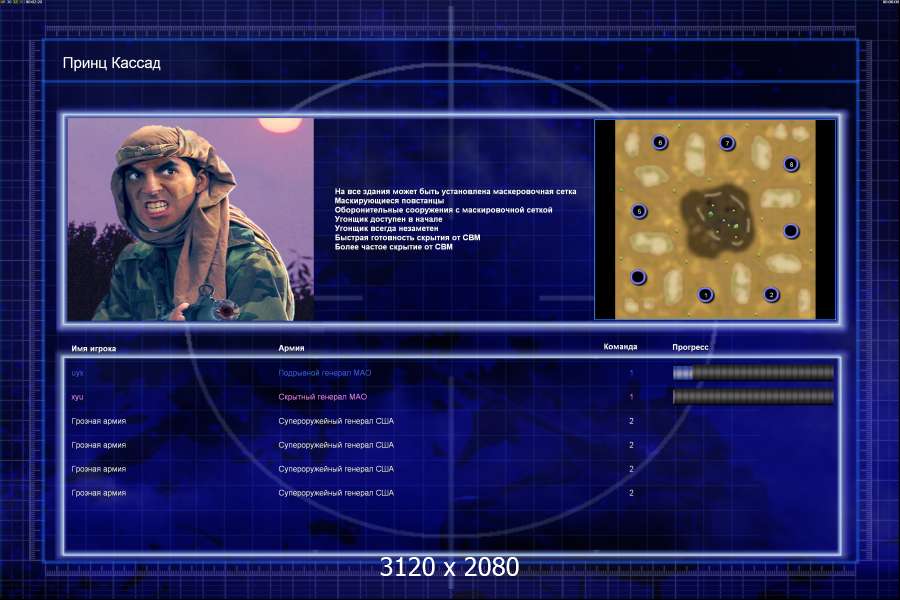Click the unnumbered start marker below marker 5
This screenshot has height=600, width=900.
click(x=638, y=278)
